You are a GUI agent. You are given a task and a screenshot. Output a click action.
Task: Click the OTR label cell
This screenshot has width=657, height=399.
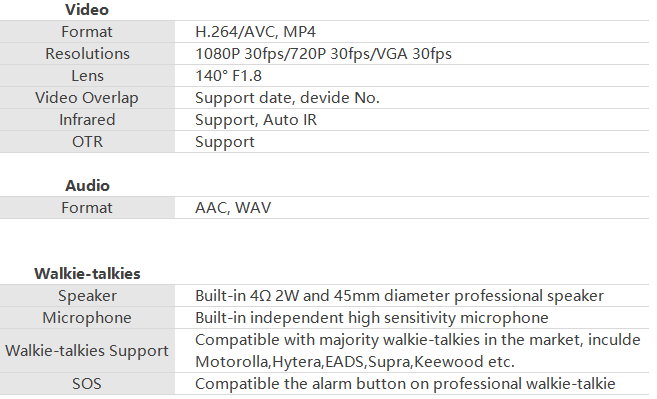[x=87, y=142]
